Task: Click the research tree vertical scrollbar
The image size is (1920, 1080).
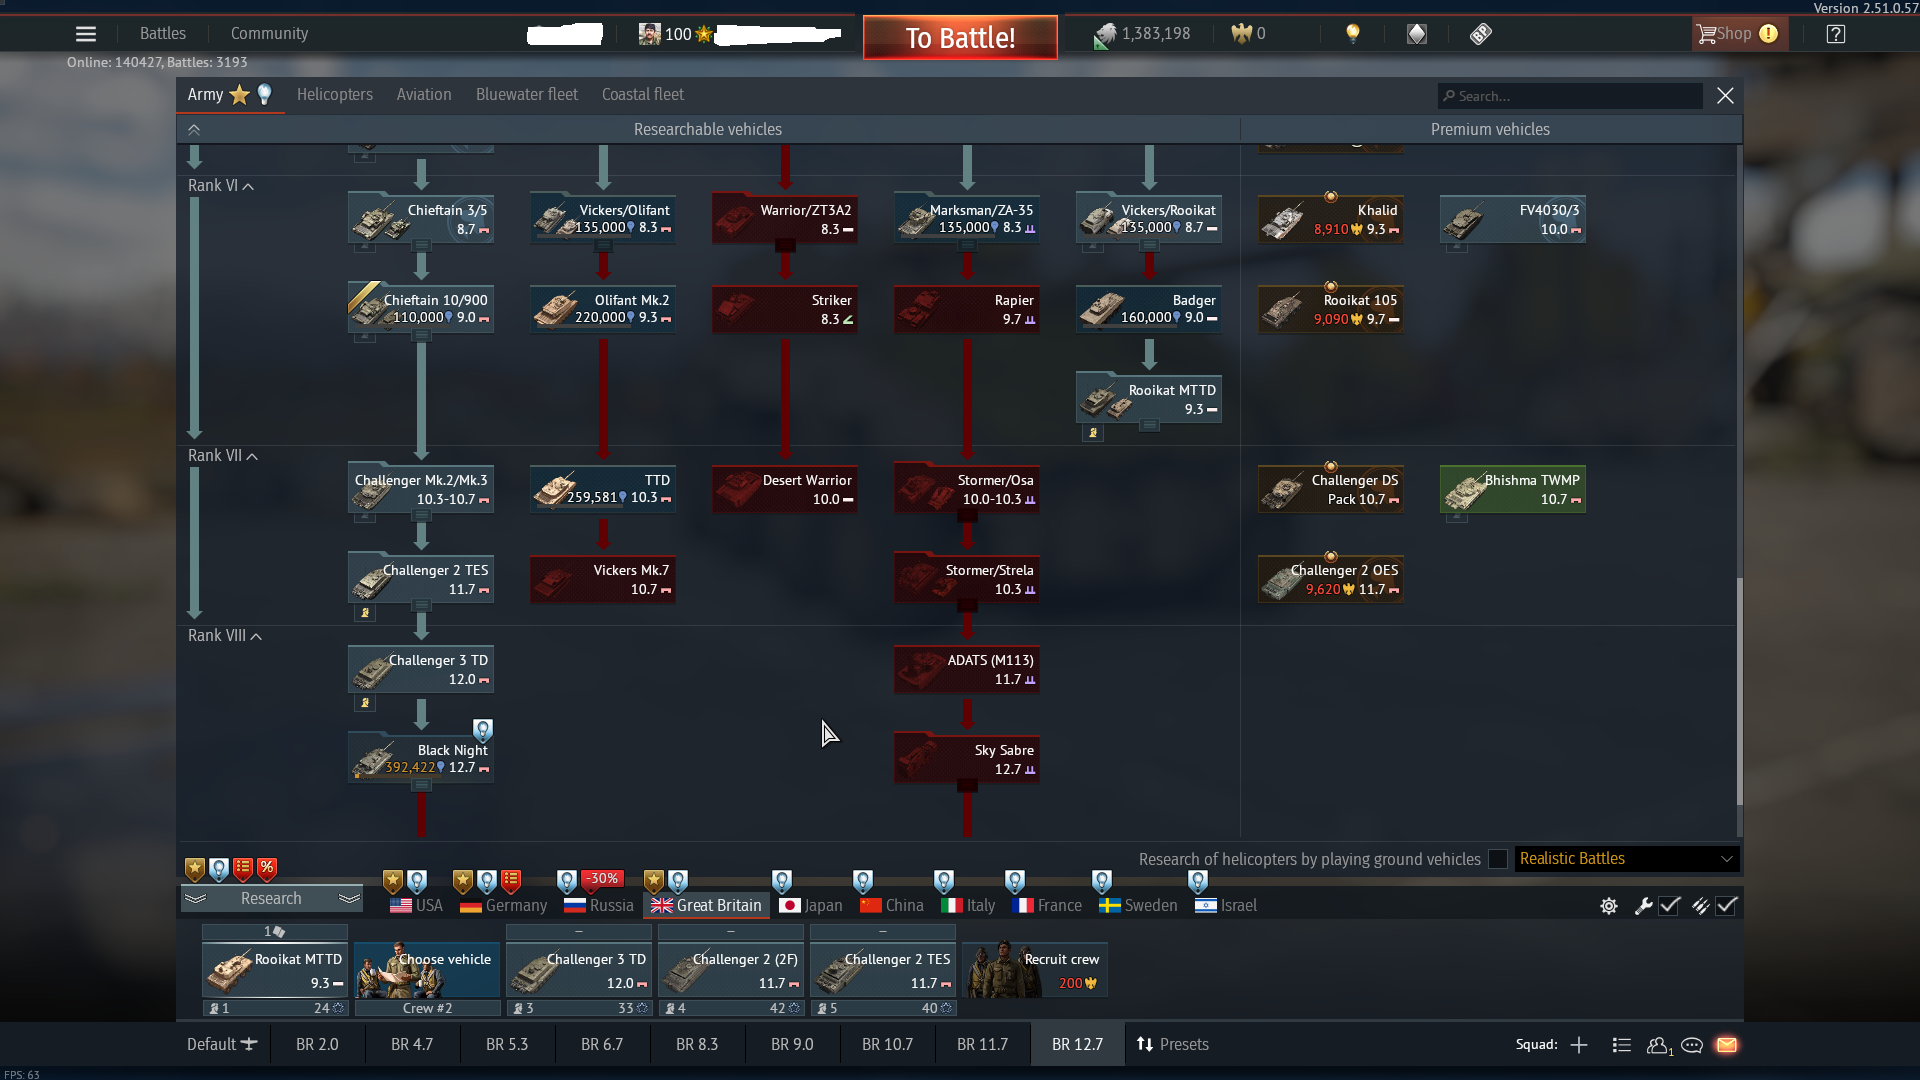Action: [1740, 690]
